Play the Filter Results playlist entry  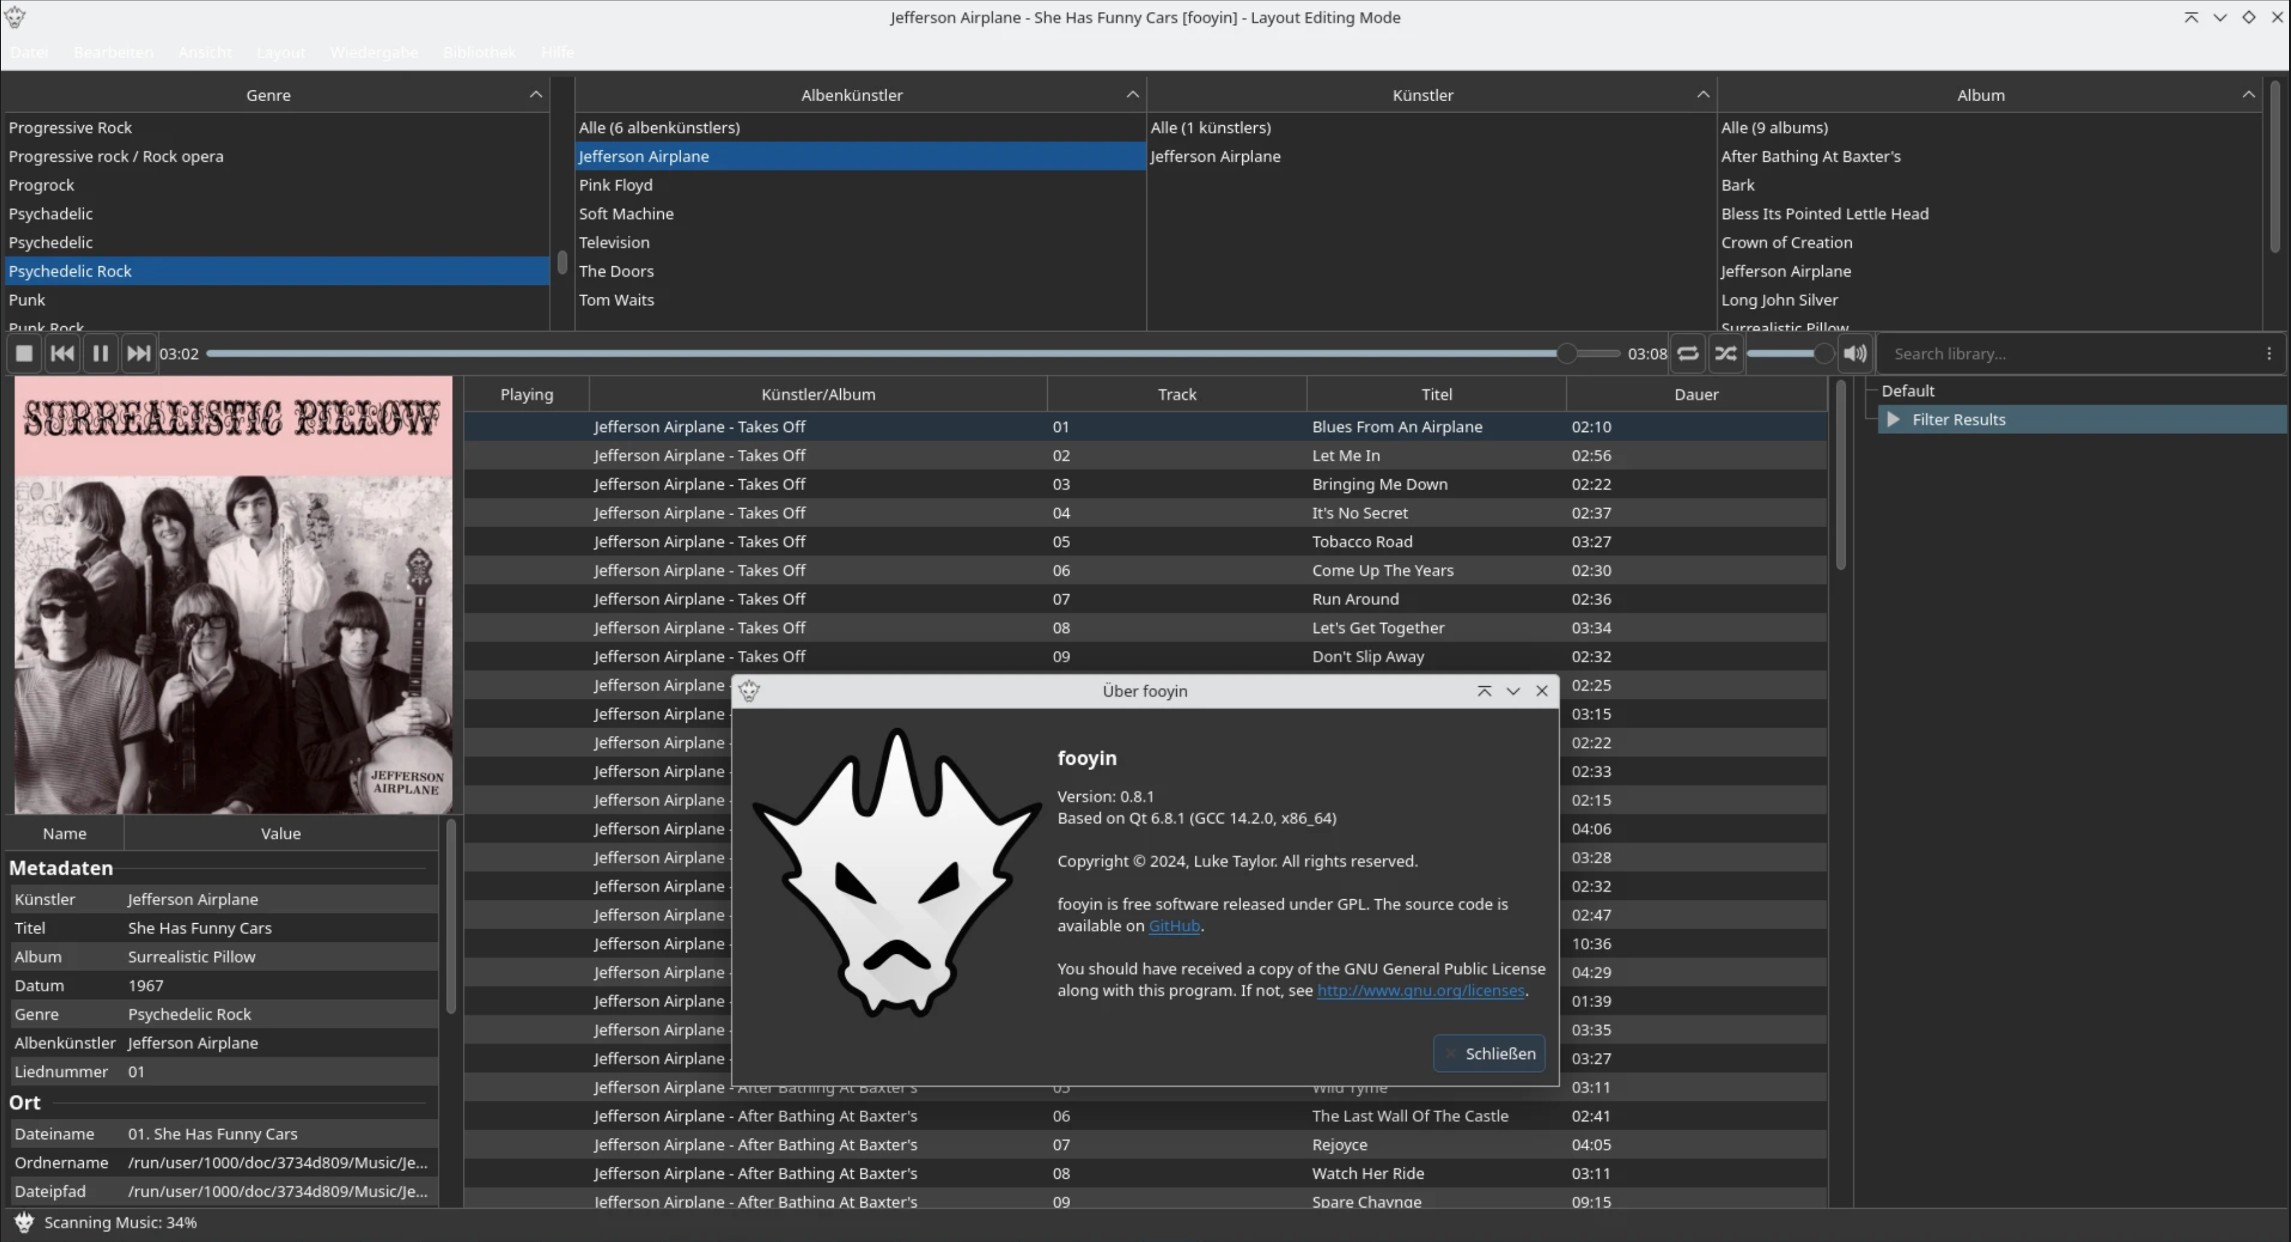1957,420
